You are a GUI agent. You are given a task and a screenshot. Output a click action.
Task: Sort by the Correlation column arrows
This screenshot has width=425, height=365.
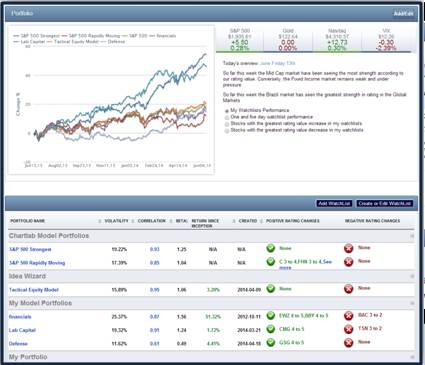click(x=171, y=221)
